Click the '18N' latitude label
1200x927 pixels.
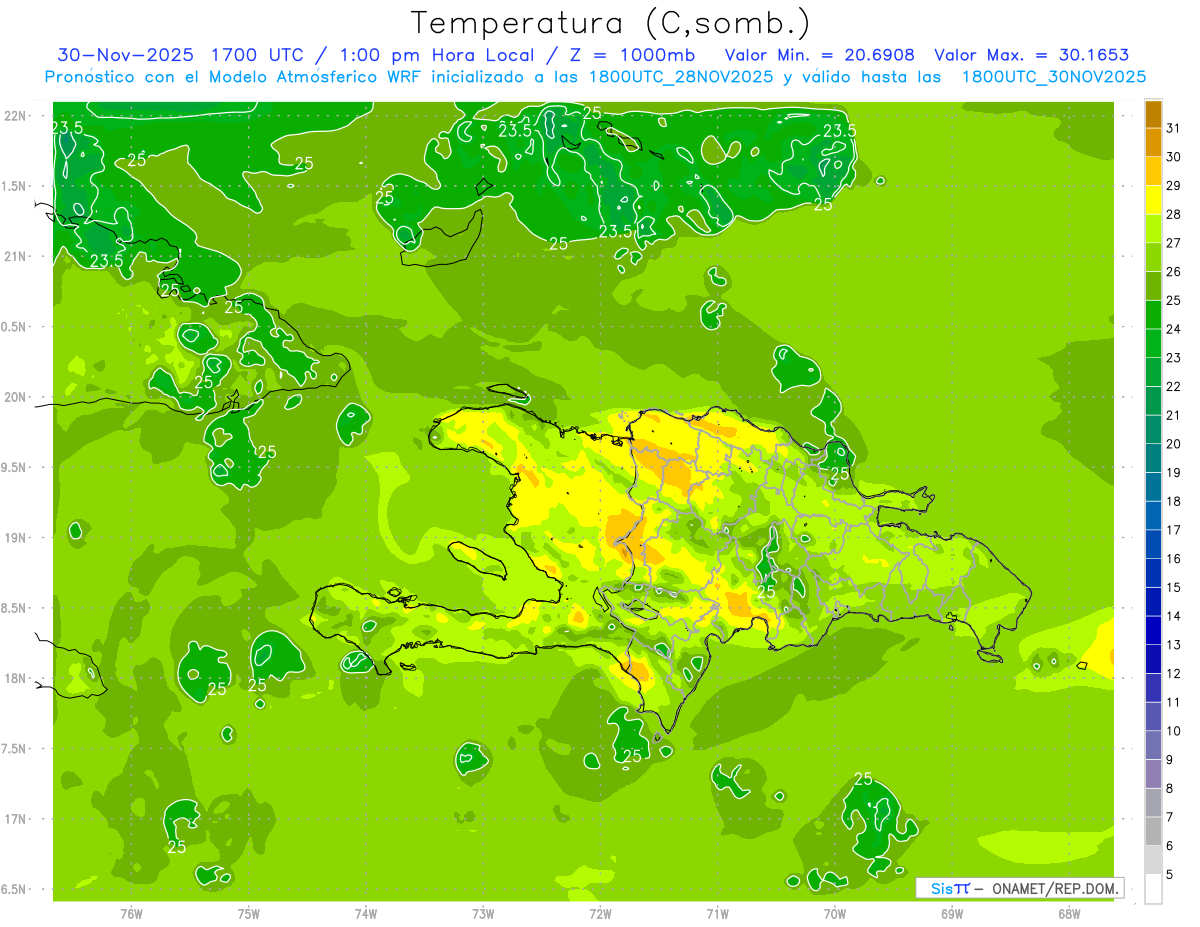click(x=16, y=678)
